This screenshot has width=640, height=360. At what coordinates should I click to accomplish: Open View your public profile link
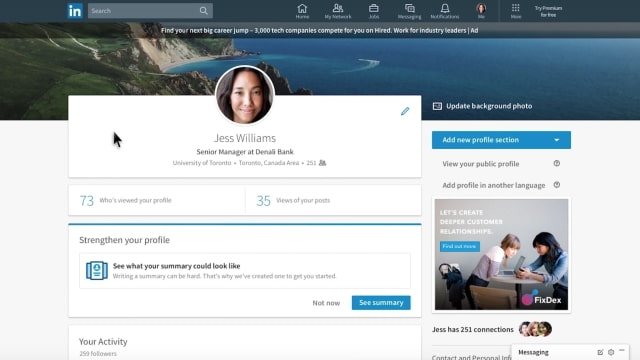481,164
